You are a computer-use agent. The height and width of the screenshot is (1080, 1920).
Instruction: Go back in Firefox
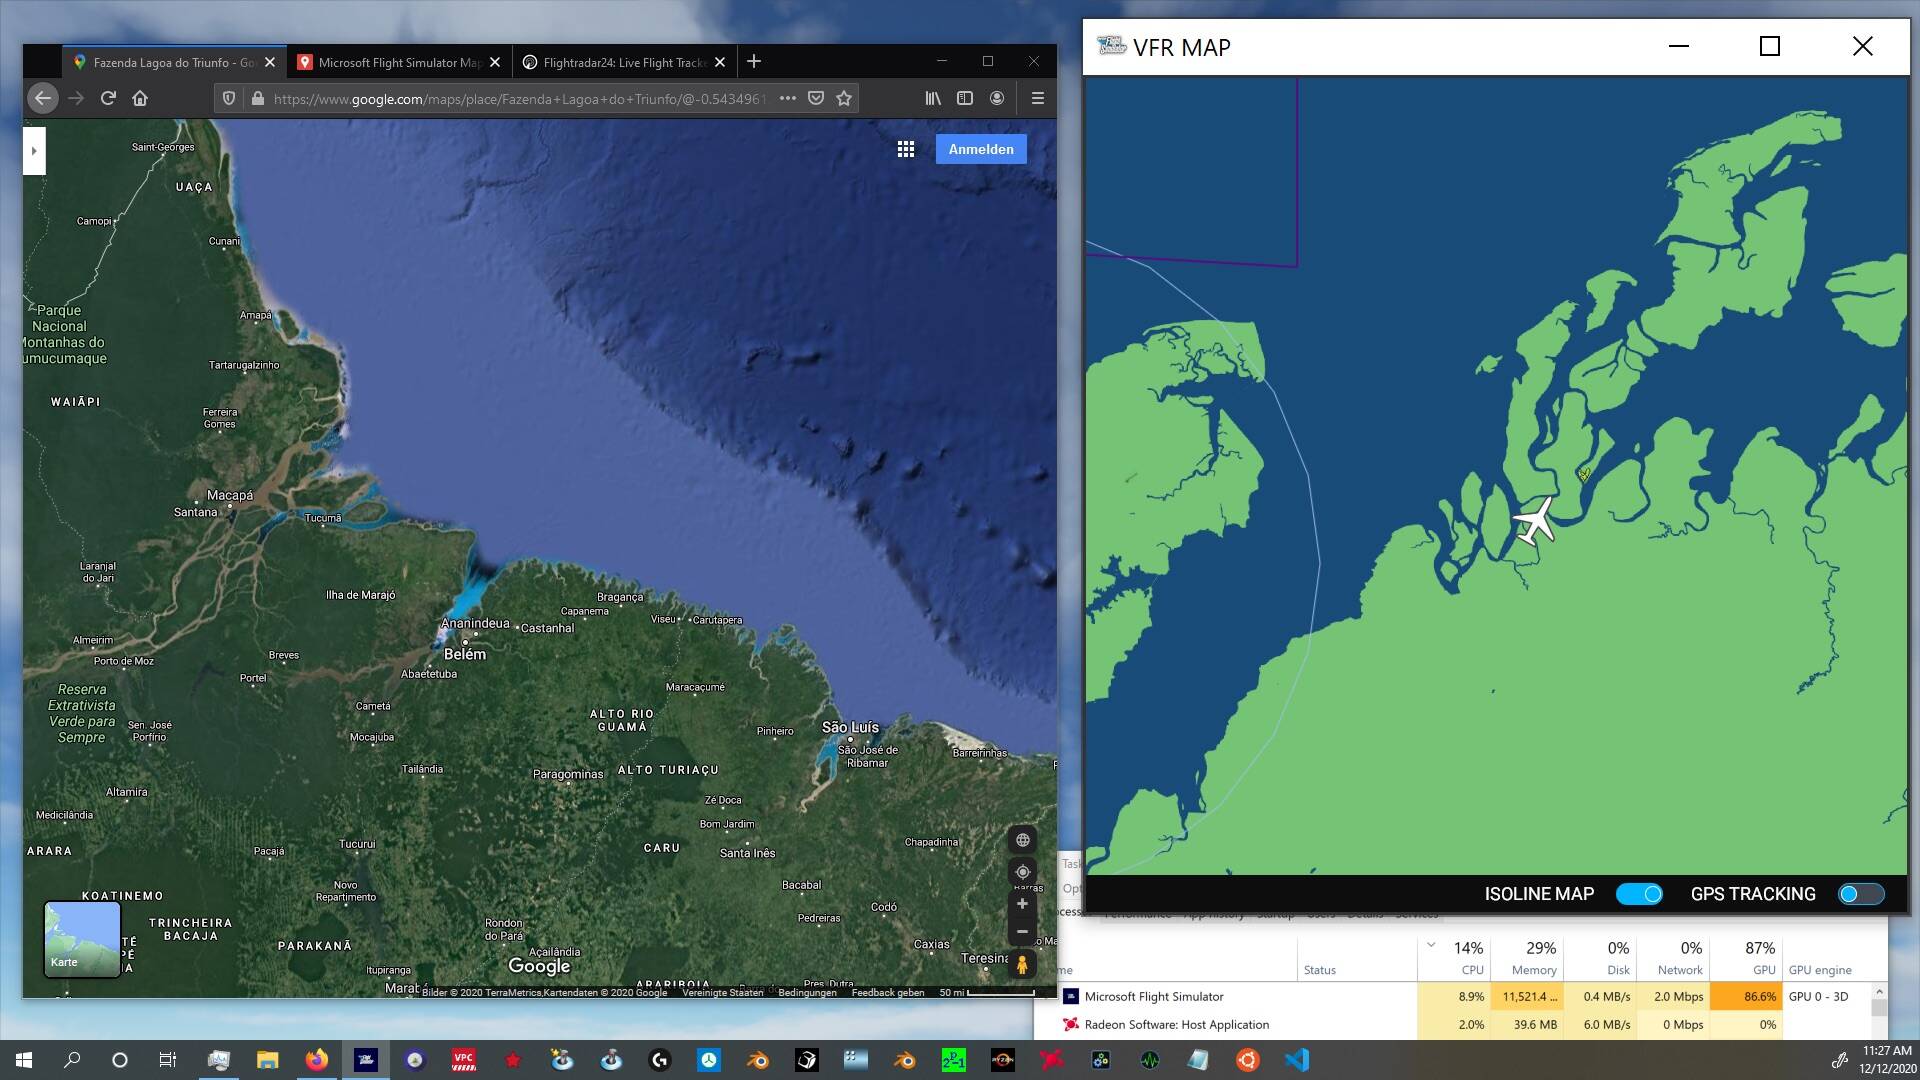click(x=42, y=98)
